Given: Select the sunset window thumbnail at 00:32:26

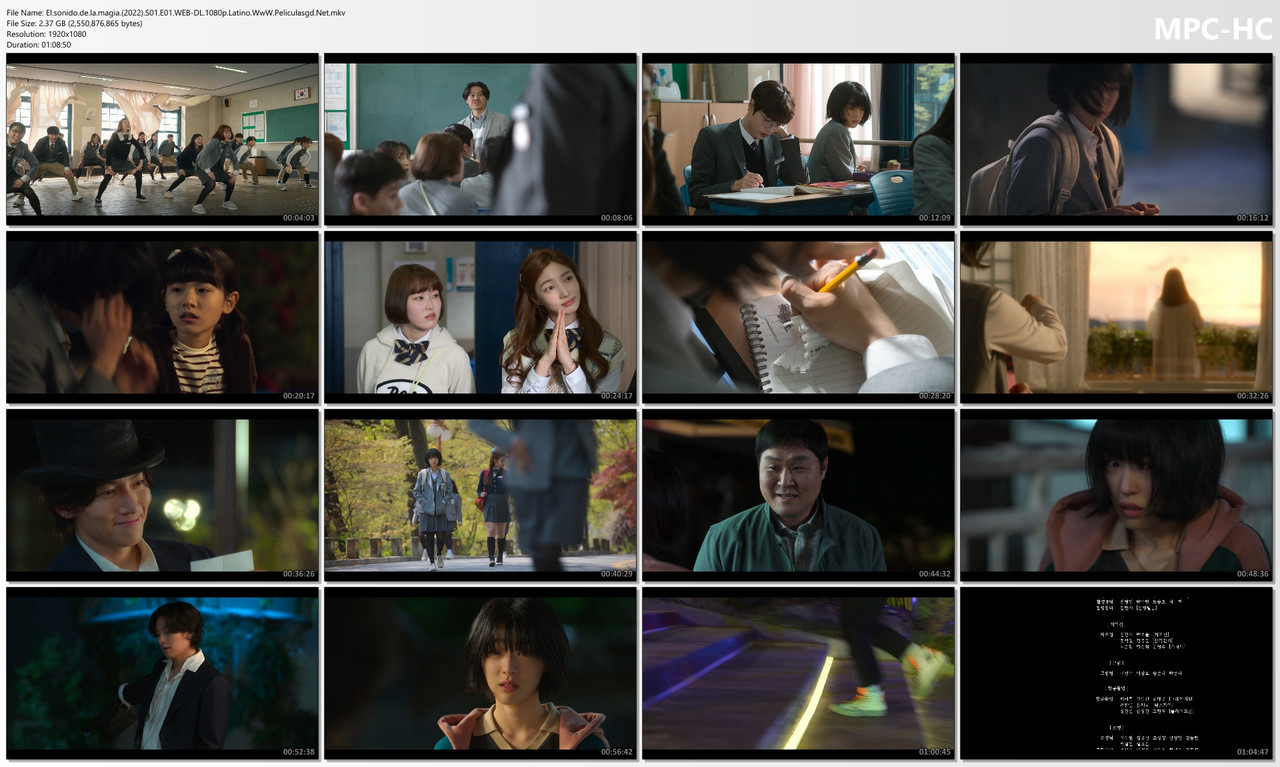Looking at the screenshot, I should point(1116,317).
